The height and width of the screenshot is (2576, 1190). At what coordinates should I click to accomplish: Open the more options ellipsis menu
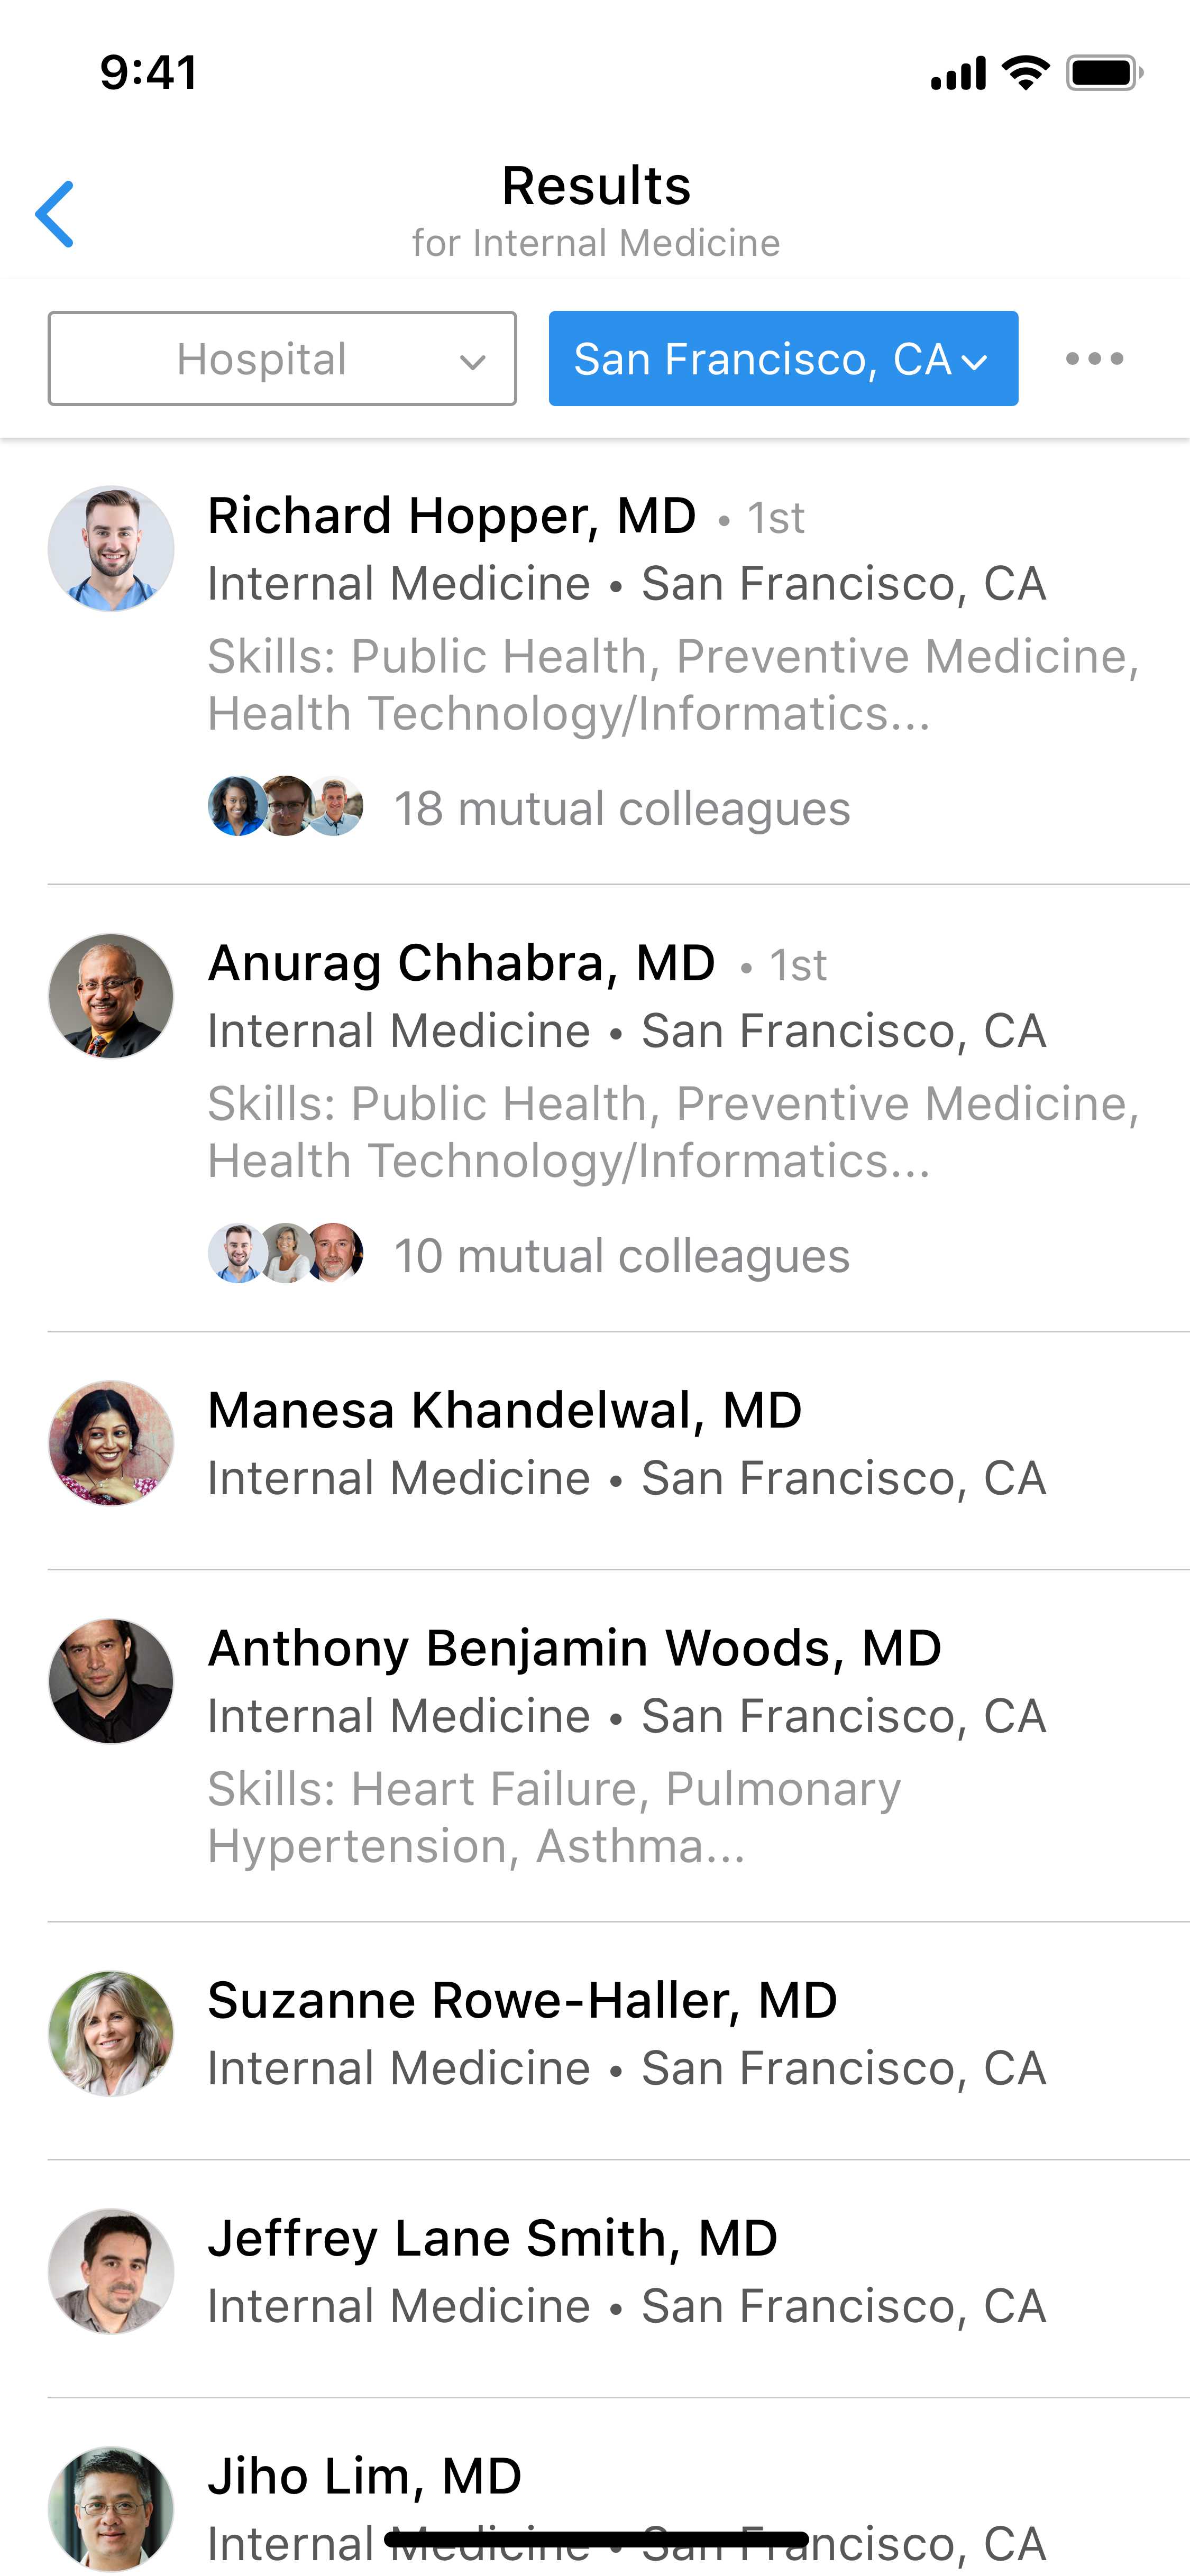tap(1094, 359)
